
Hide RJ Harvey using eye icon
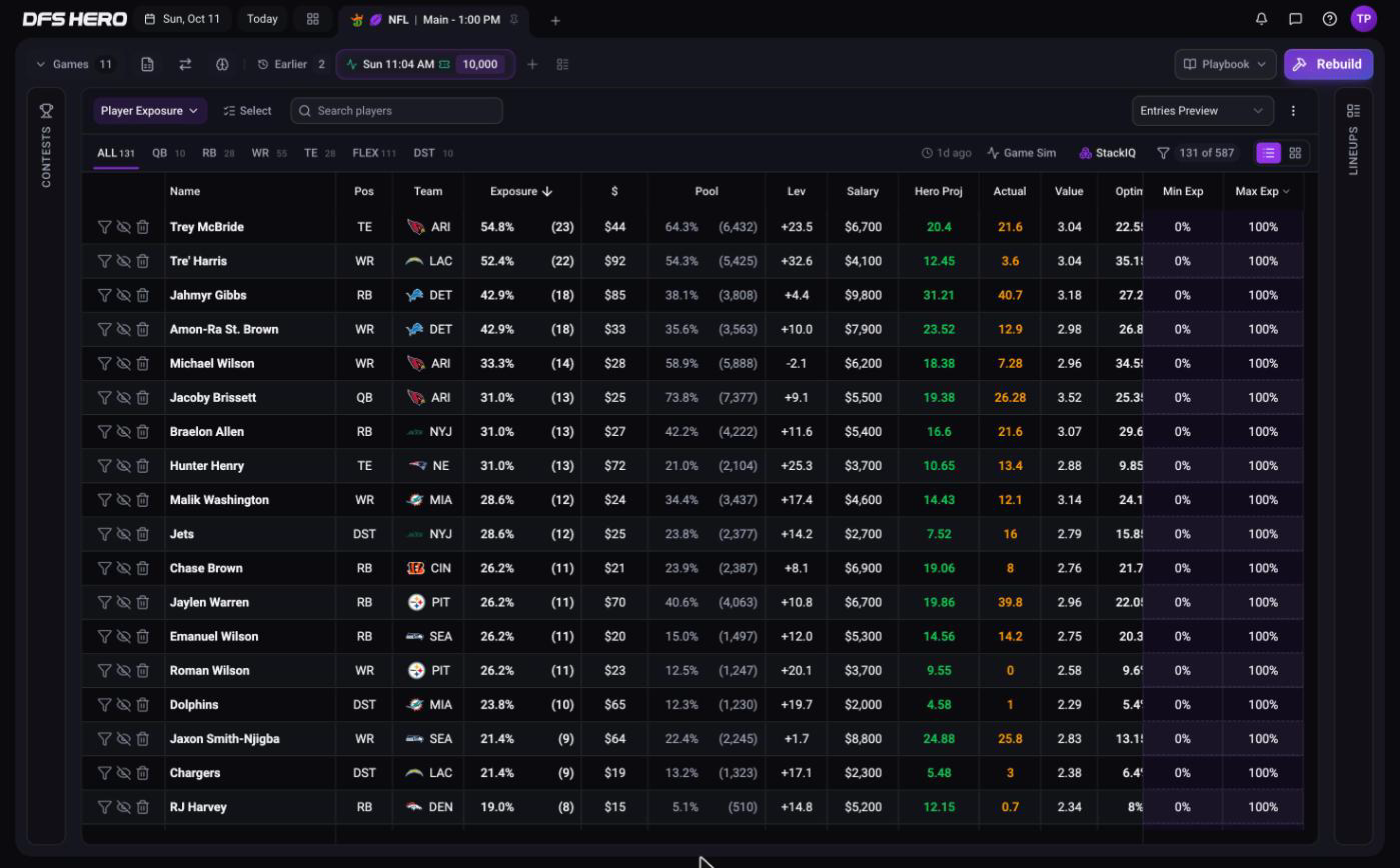pos(124,807)
